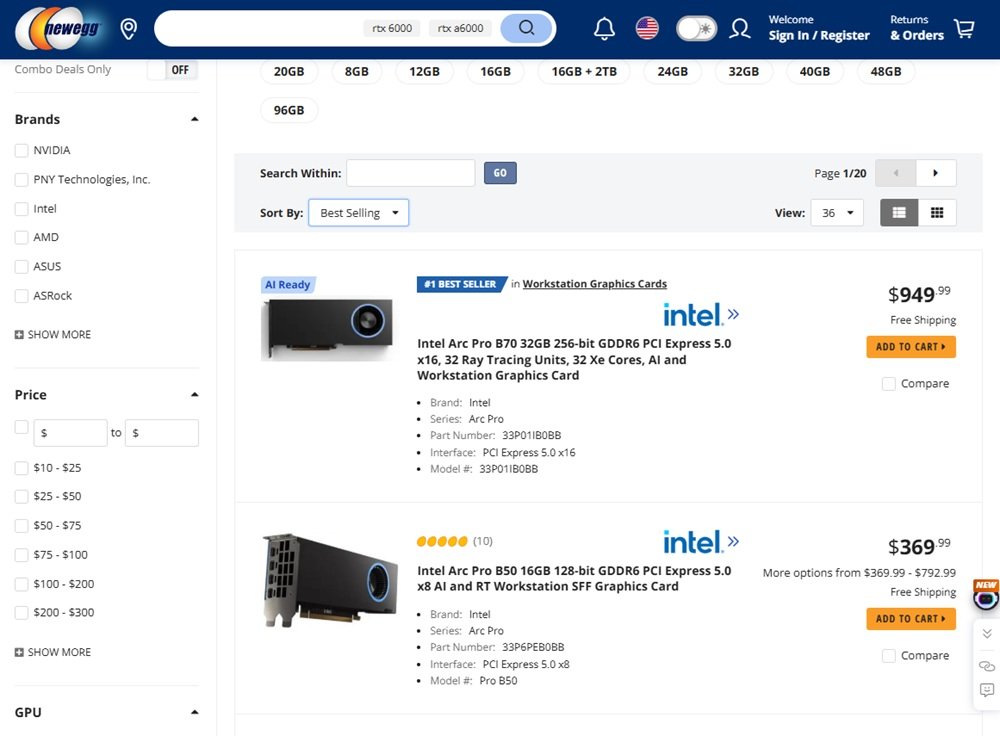Switch to grid view layout
This screenshot has width=1000, height=736.
tap(937, 213)
